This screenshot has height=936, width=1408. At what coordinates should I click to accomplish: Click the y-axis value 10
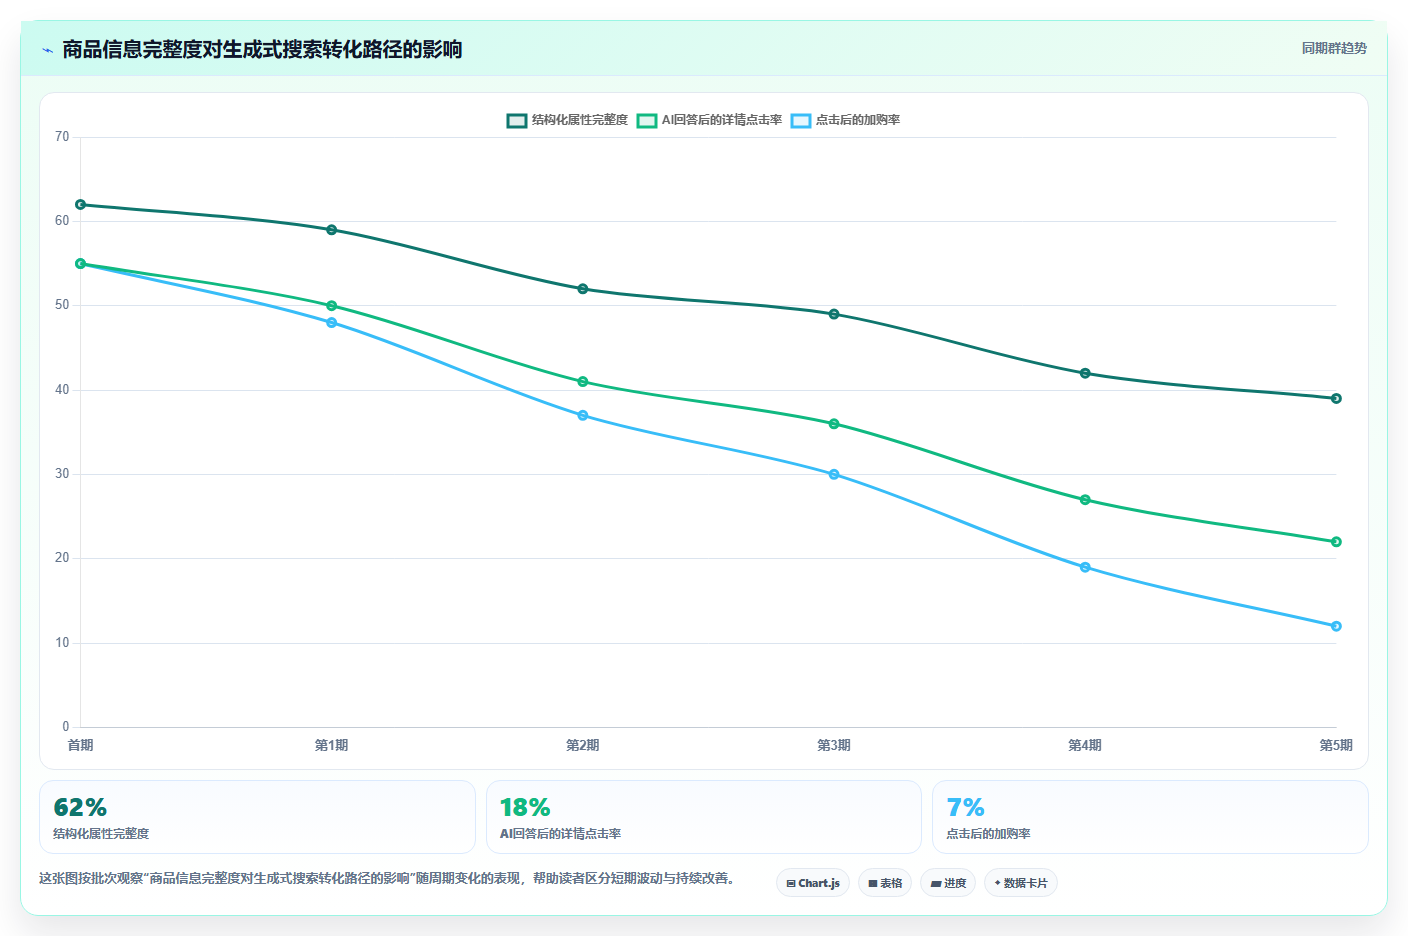coord(62,643)
